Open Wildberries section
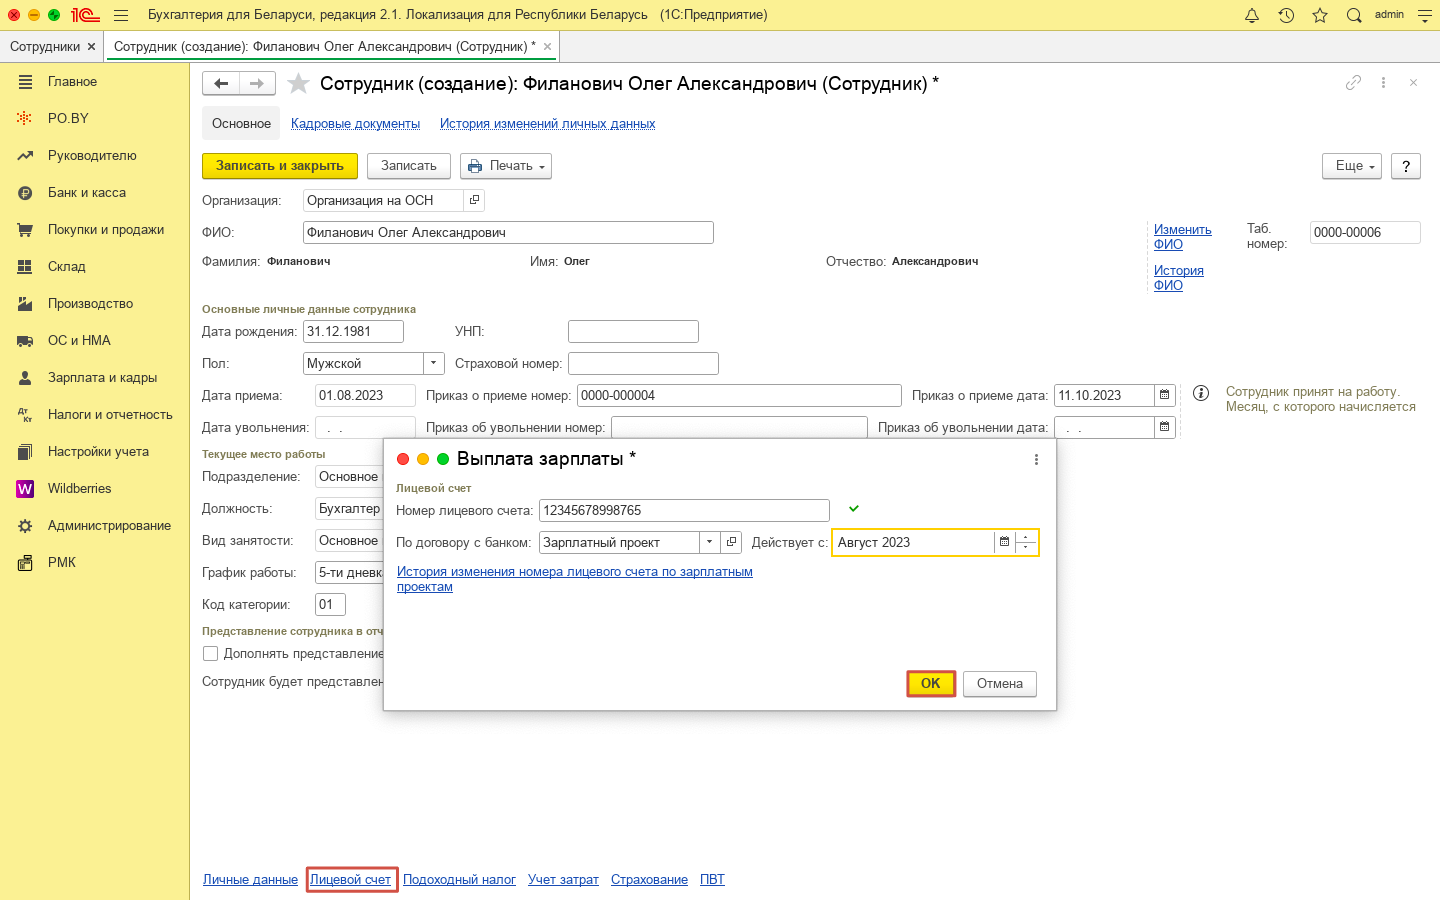Image resolution: width=1440 pixels, height=900 pixels. (x=95, y=488)
